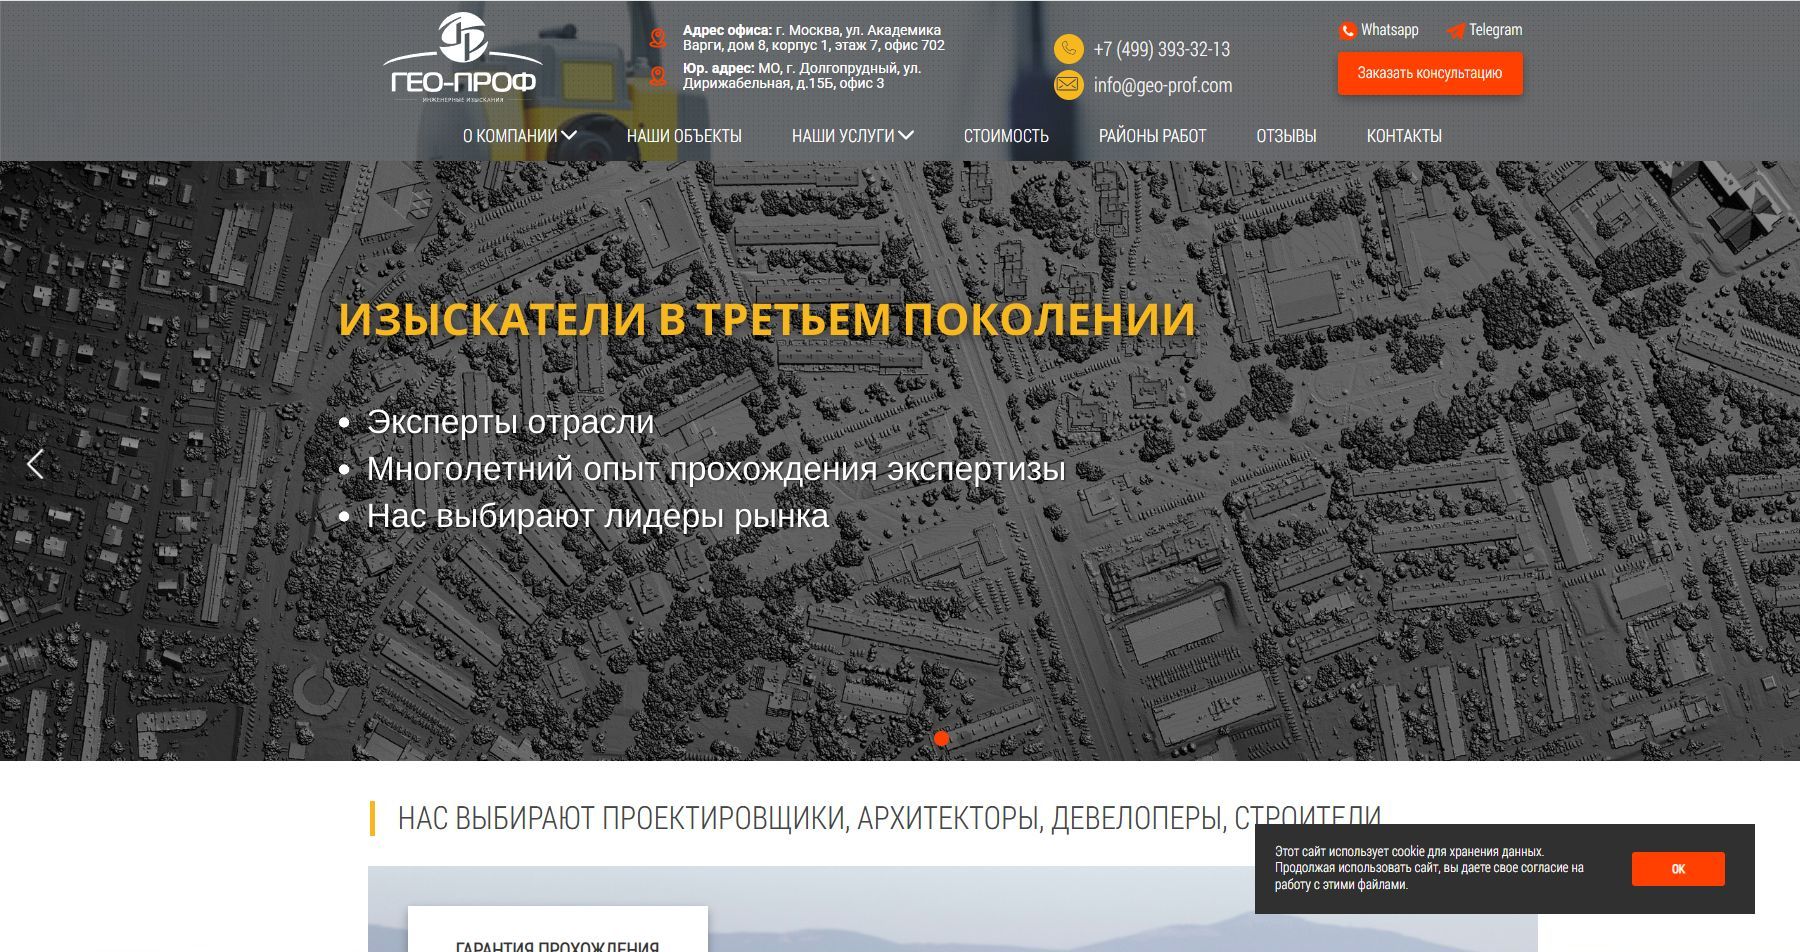Click the НАС ВЫБИРАЮТ ПРОЕКТИРОВЩИКИ section heading
The image size is (1800, 952).
pos(890,818)
